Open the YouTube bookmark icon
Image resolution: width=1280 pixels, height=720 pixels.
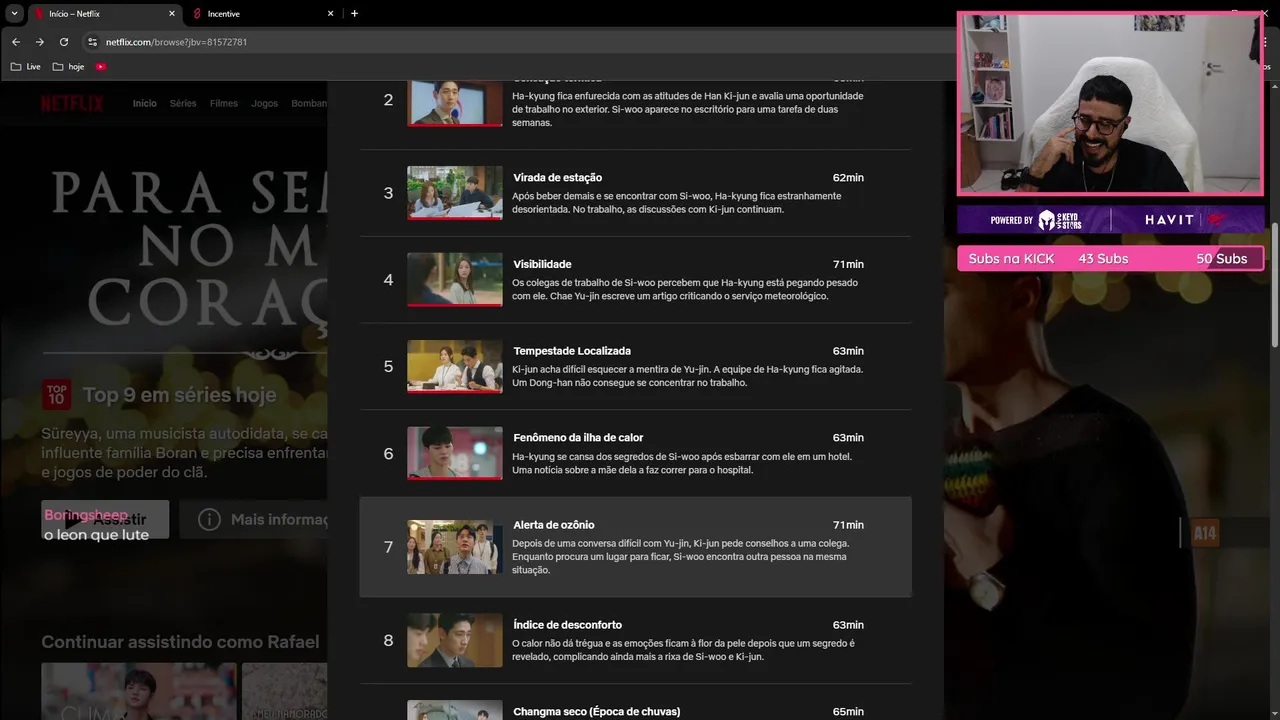(x=101, y=66)
